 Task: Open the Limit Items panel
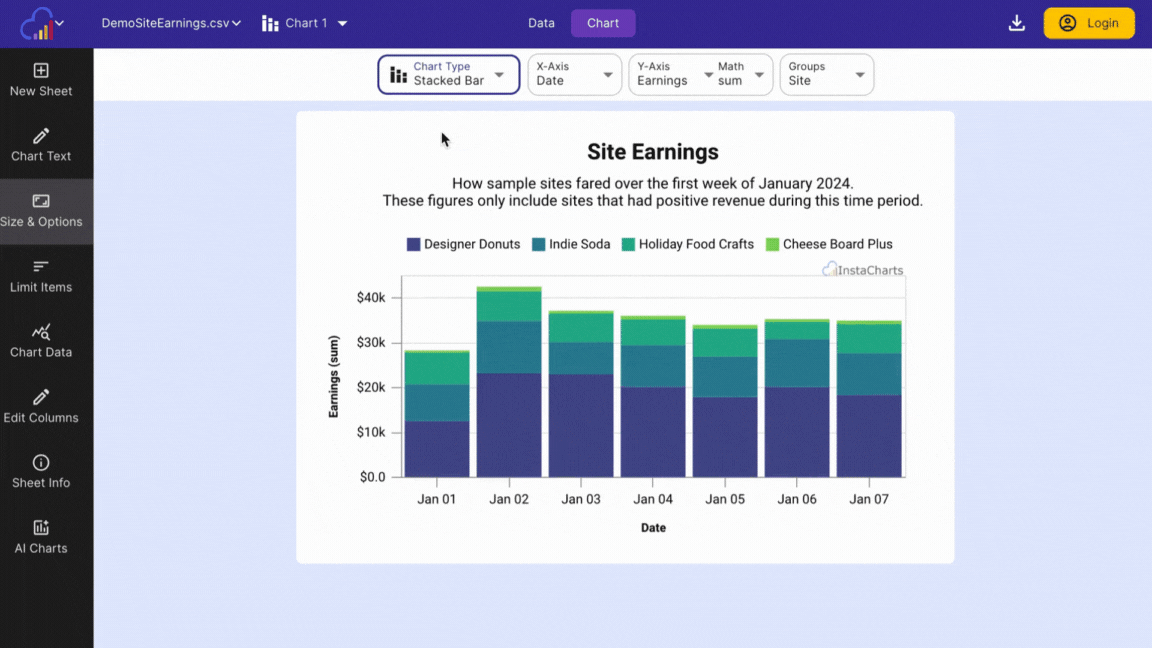point(41,276)
